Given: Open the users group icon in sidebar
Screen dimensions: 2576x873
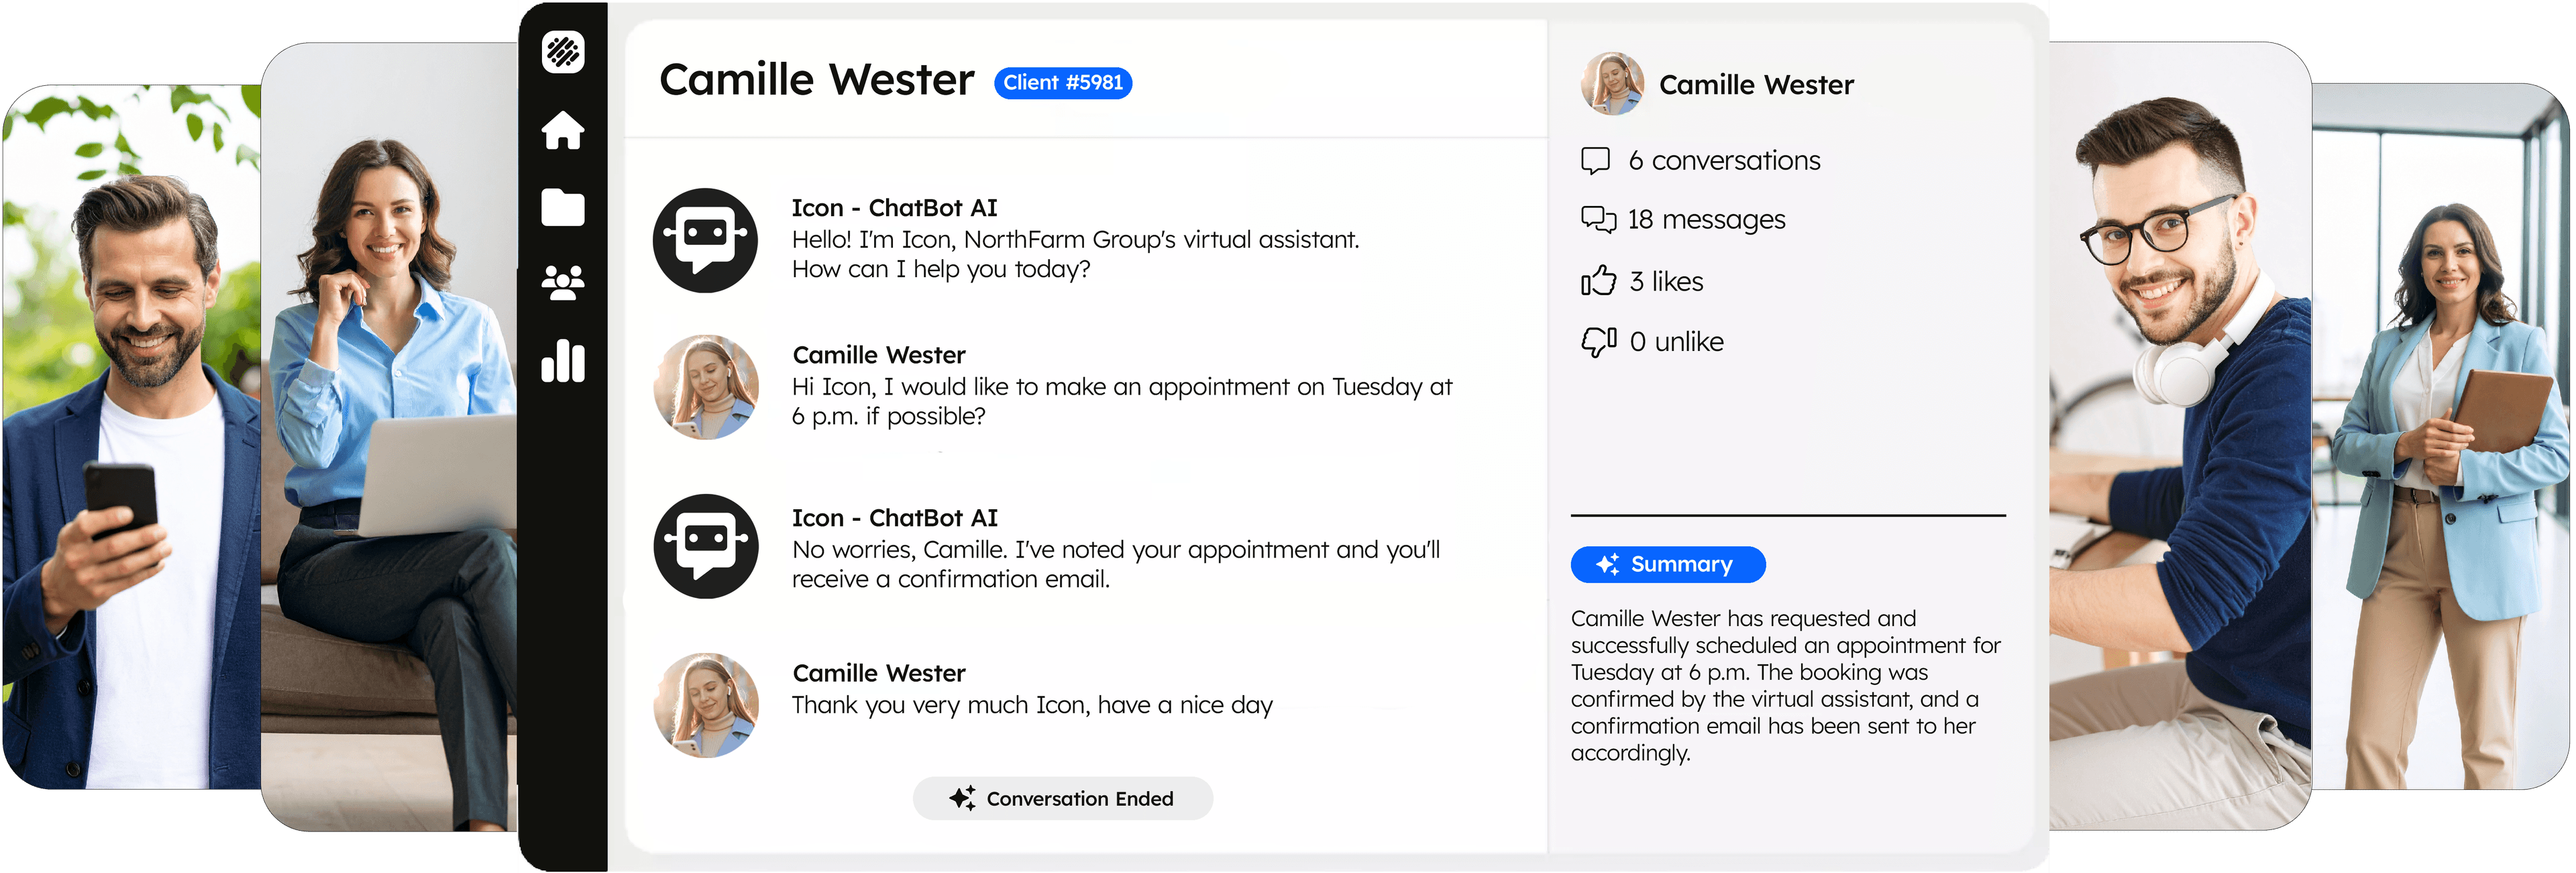Looking at the screenshot, I should [563, 283].
